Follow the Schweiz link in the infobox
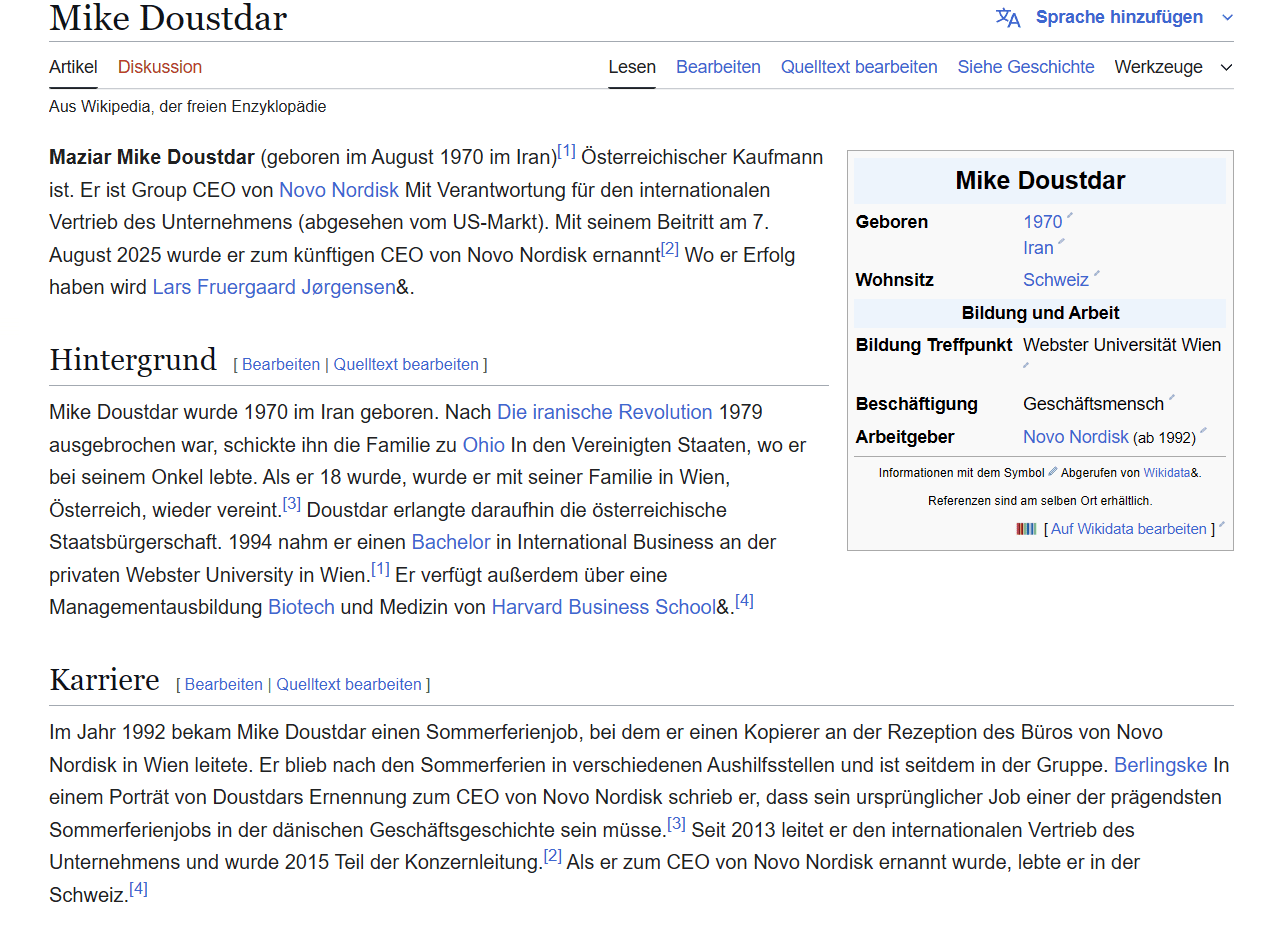1266x930 pixels. [x=1056, y=280]
